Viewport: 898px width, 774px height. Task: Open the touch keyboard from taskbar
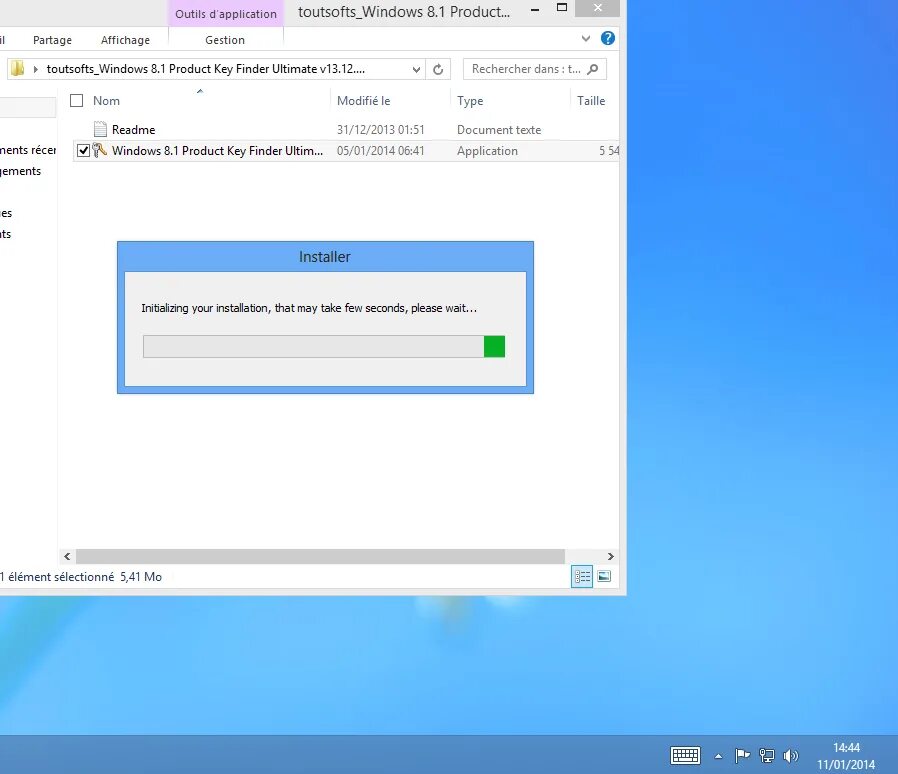[685, 756]
